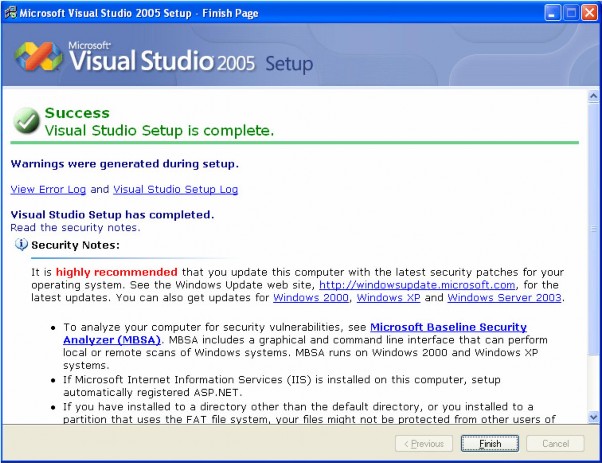Click the scrollbar up arrow
Image resolution: width=602 pixels, height=463 pixels.
point(593,96)
